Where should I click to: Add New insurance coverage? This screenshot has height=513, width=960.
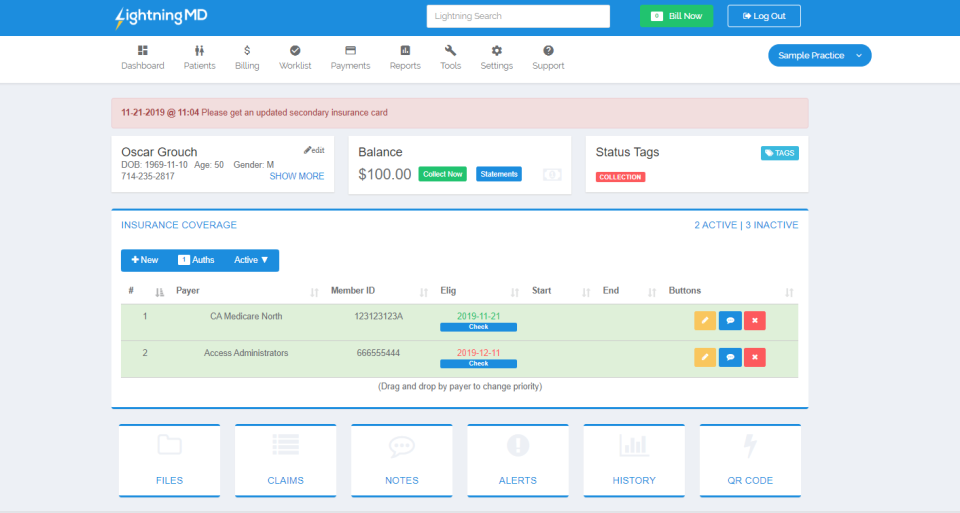pyautogui.click(x=145, y=260)
